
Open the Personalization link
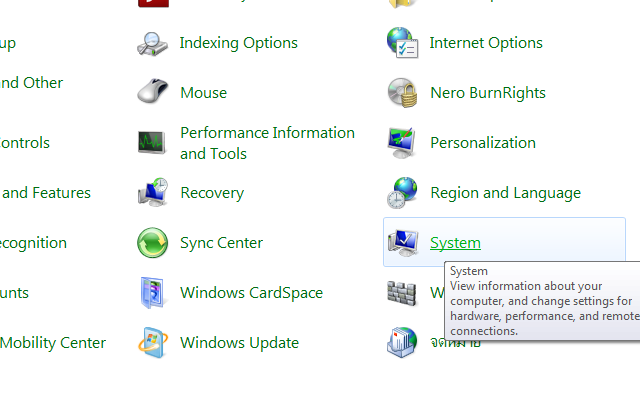click(x=483, y=143)
